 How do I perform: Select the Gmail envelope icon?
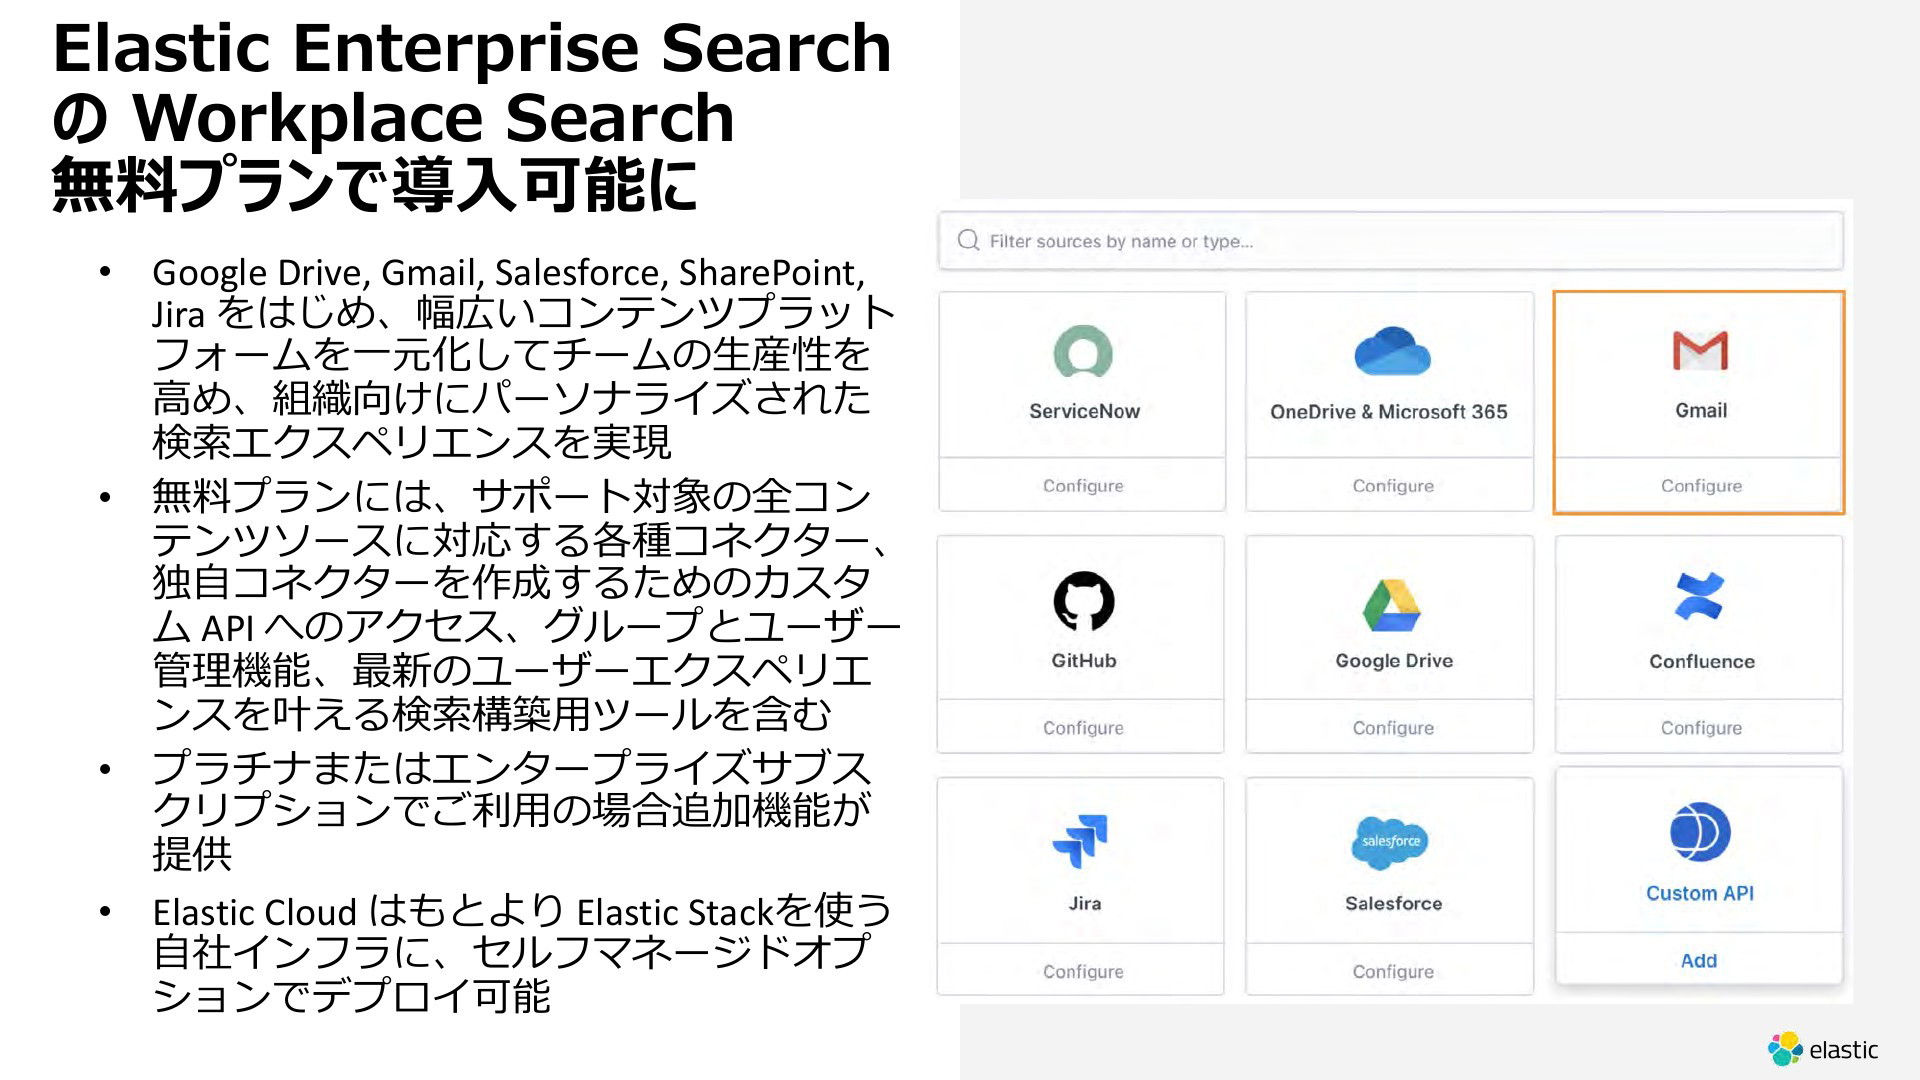(x=1700, y=351)
